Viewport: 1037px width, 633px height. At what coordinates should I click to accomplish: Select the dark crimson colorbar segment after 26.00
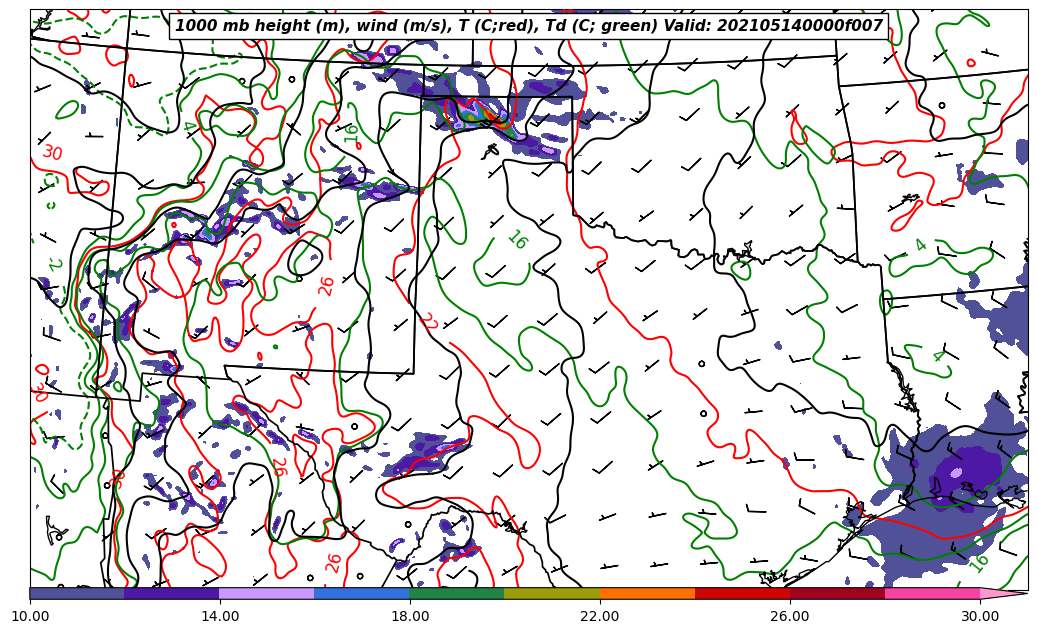(x=837, y=593)
